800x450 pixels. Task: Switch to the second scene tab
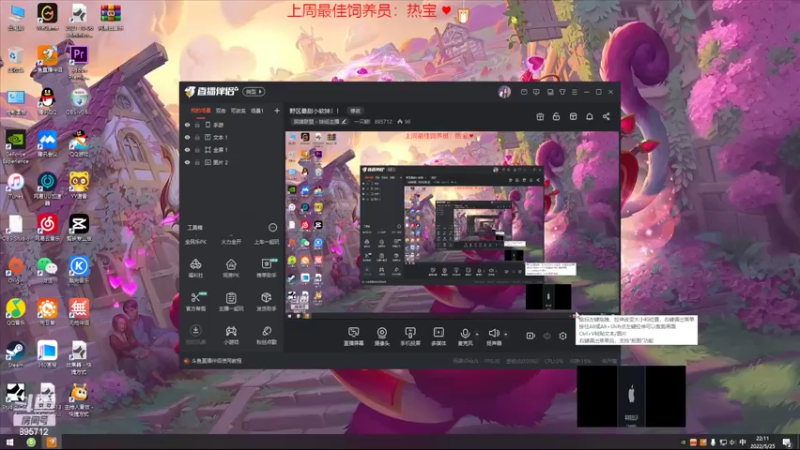click(220, 111)
